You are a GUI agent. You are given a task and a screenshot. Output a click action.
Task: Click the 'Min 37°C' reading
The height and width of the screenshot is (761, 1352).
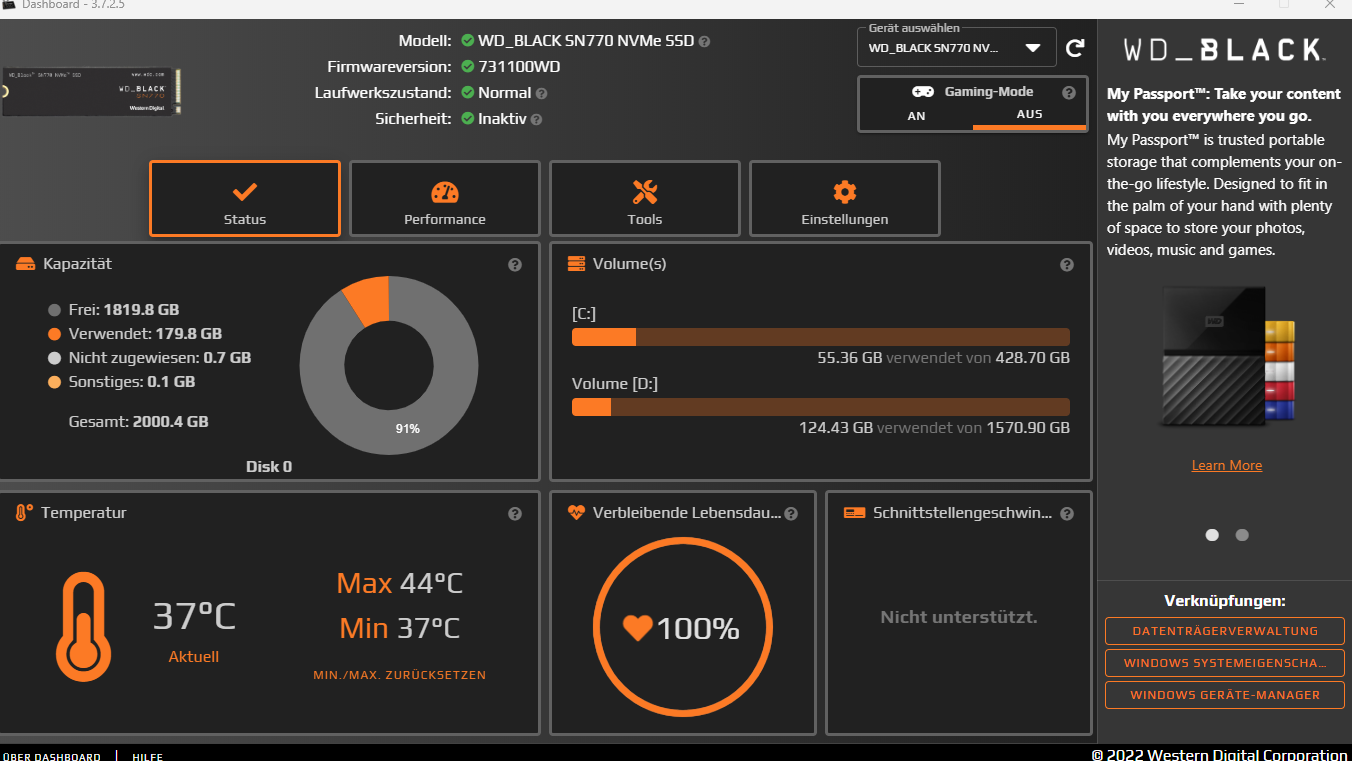[400, 628]
